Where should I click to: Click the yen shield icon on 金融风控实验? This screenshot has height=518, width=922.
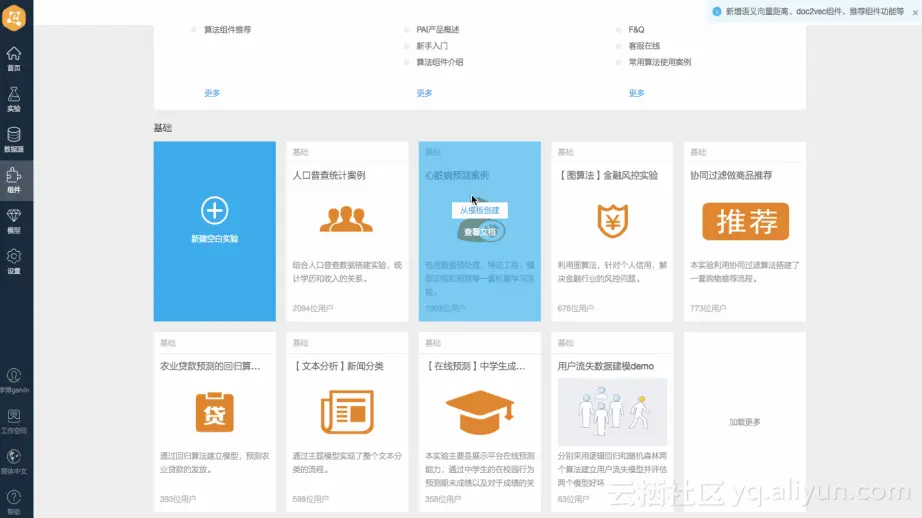click(612, 221)
